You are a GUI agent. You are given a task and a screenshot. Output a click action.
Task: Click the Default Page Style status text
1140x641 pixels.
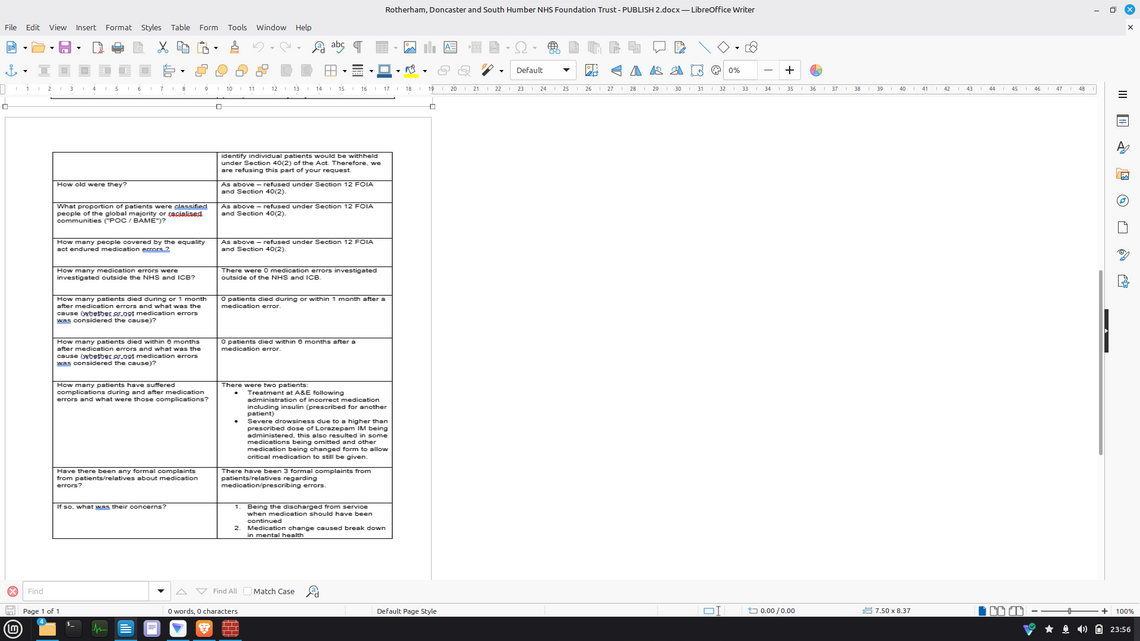point(406,611)
